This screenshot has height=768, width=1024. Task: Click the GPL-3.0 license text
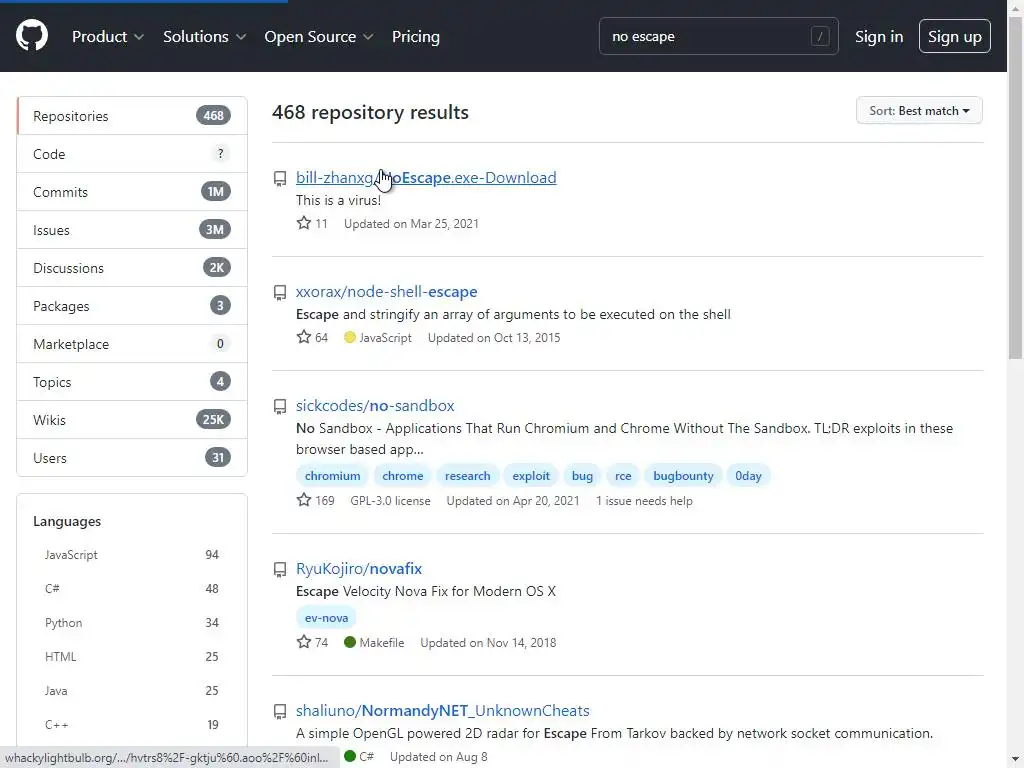[390, 501]
